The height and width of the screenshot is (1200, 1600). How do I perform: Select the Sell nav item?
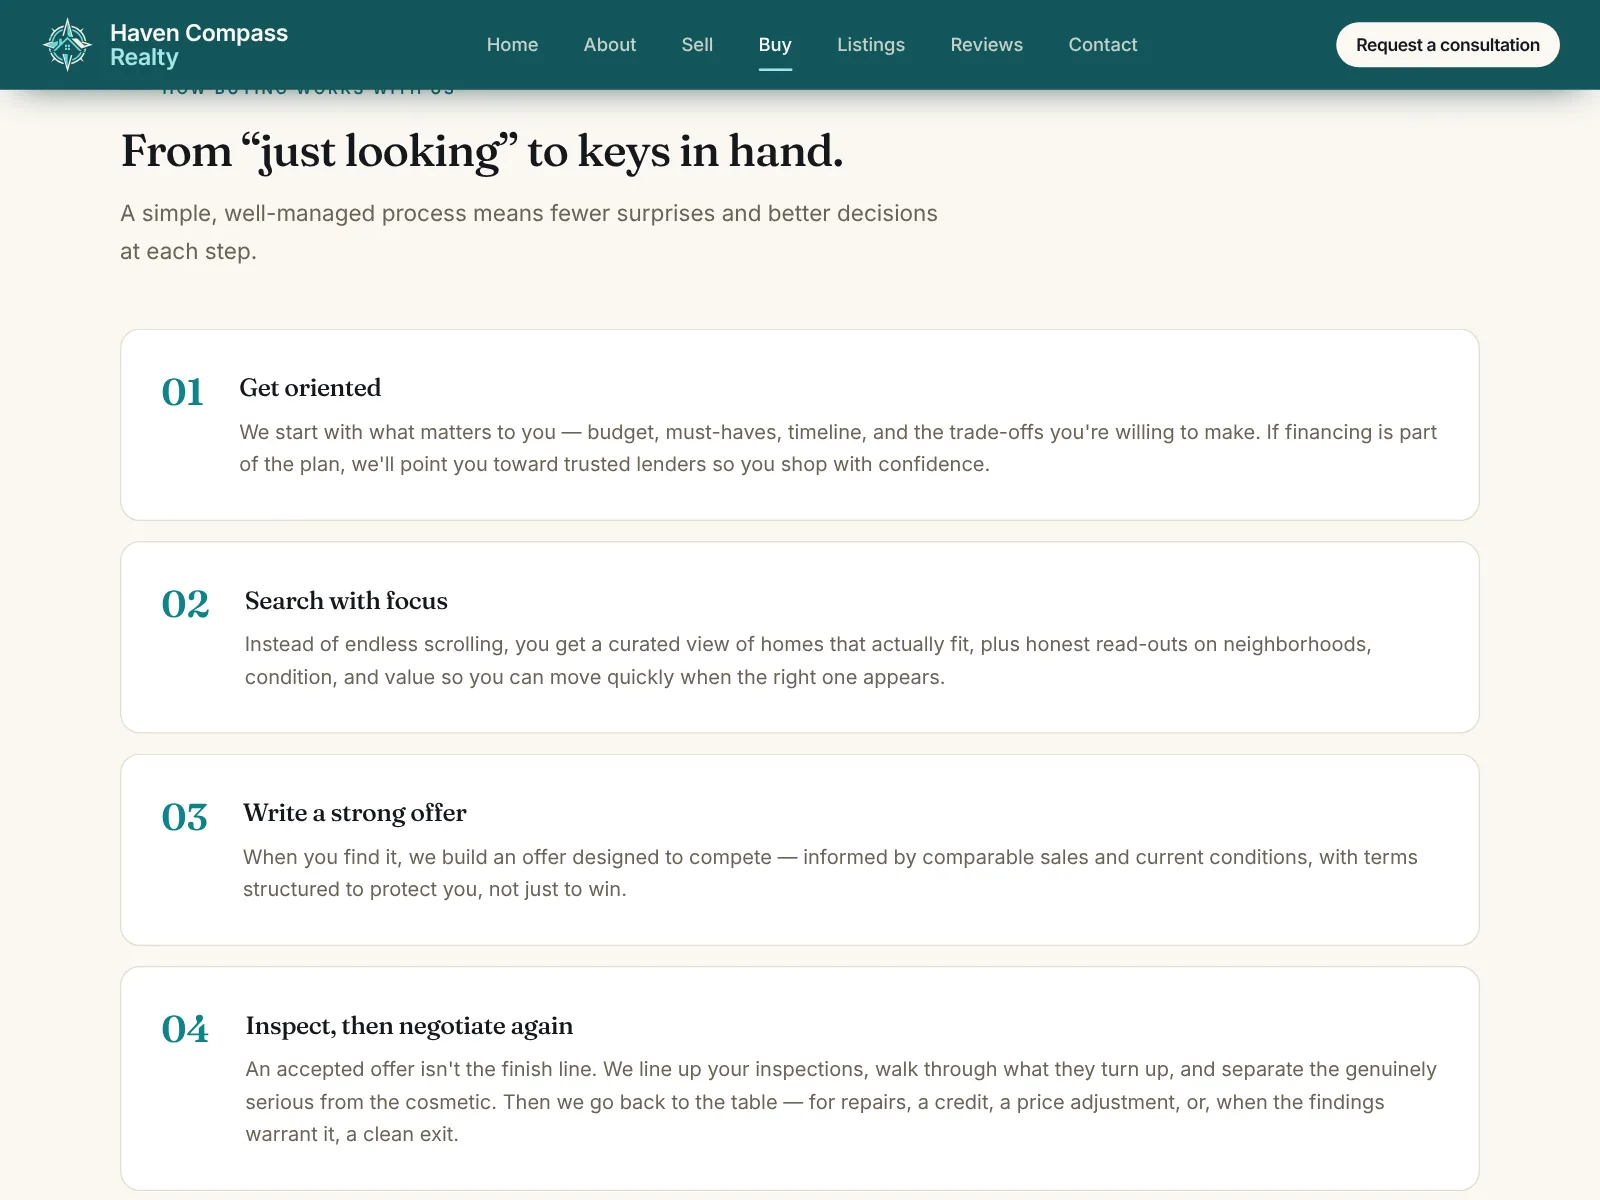[x=697, y=45]
